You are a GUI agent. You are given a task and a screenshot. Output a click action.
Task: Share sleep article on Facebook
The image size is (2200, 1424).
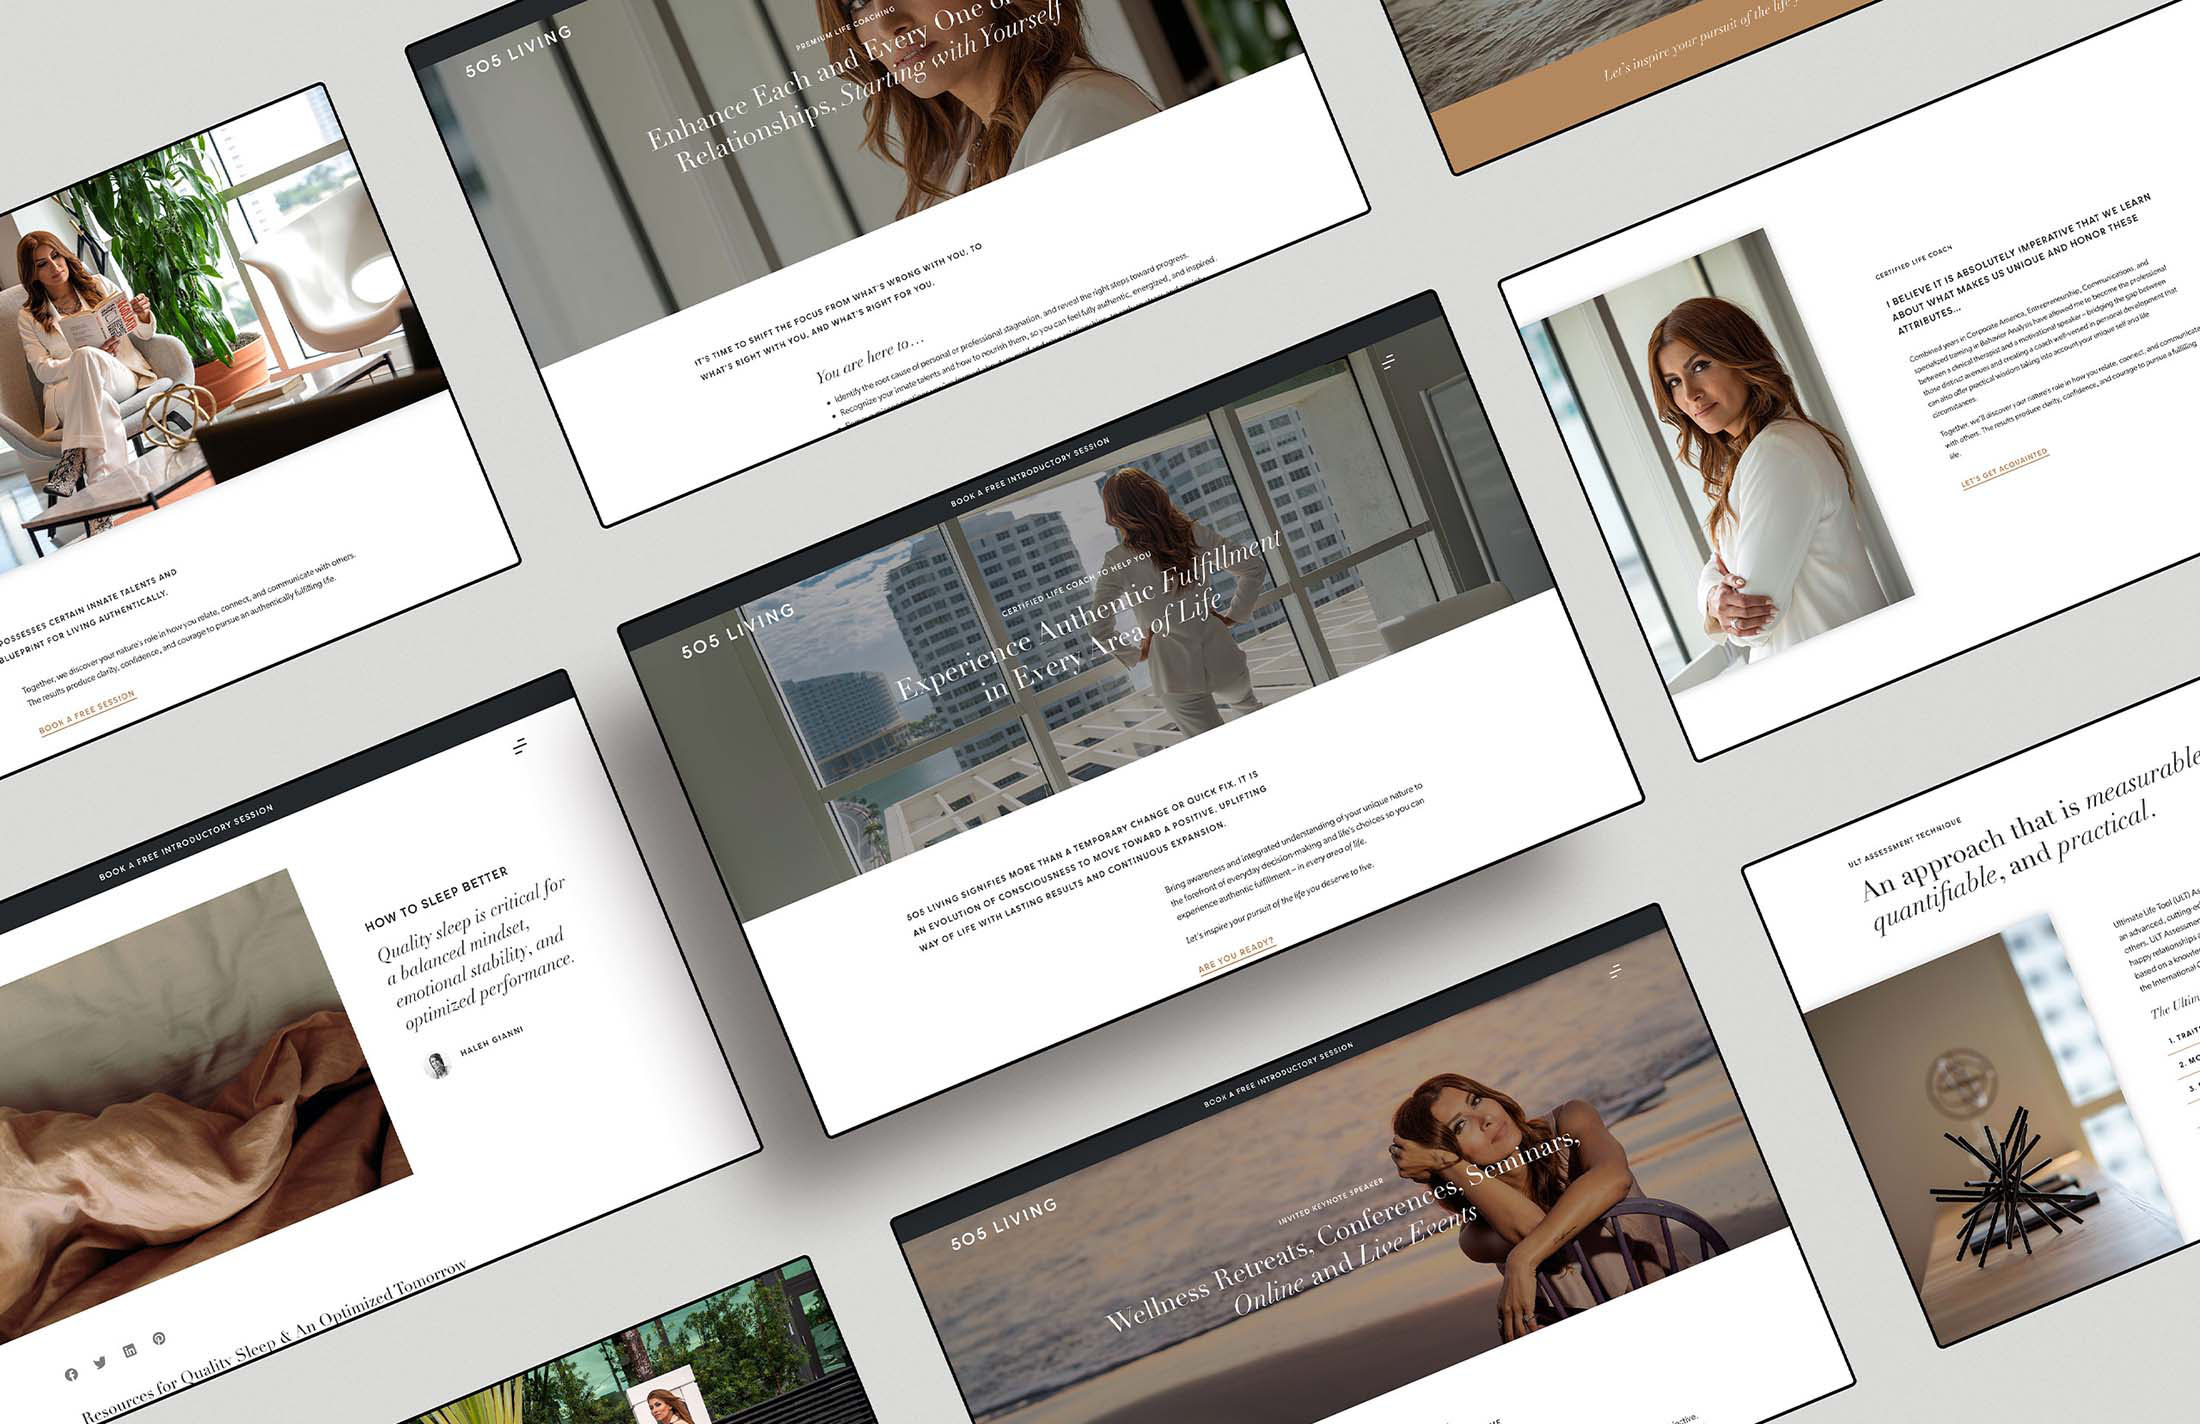pos(71,1374)
